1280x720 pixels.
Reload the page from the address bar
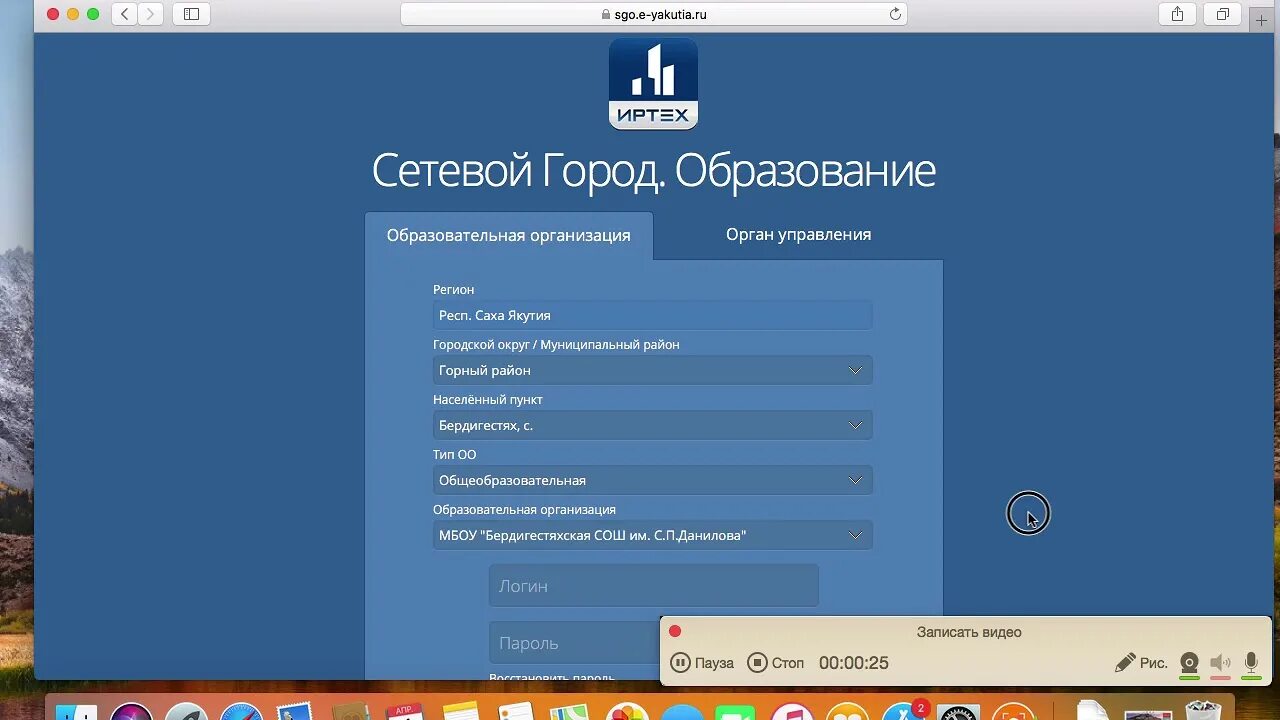(895, 14)
